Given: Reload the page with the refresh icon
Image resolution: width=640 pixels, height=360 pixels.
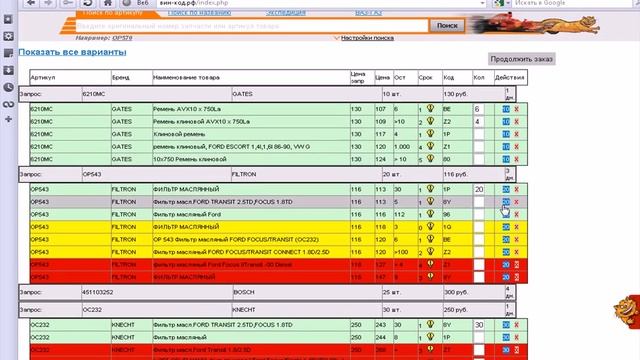Looking at the screenshot, I should 87,3.
